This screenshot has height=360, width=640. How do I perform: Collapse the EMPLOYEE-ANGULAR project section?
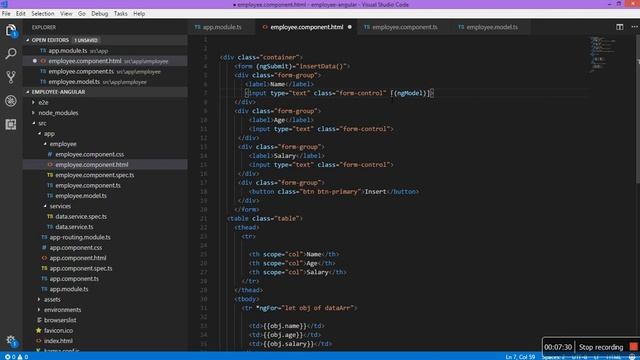tap(28, 92)
